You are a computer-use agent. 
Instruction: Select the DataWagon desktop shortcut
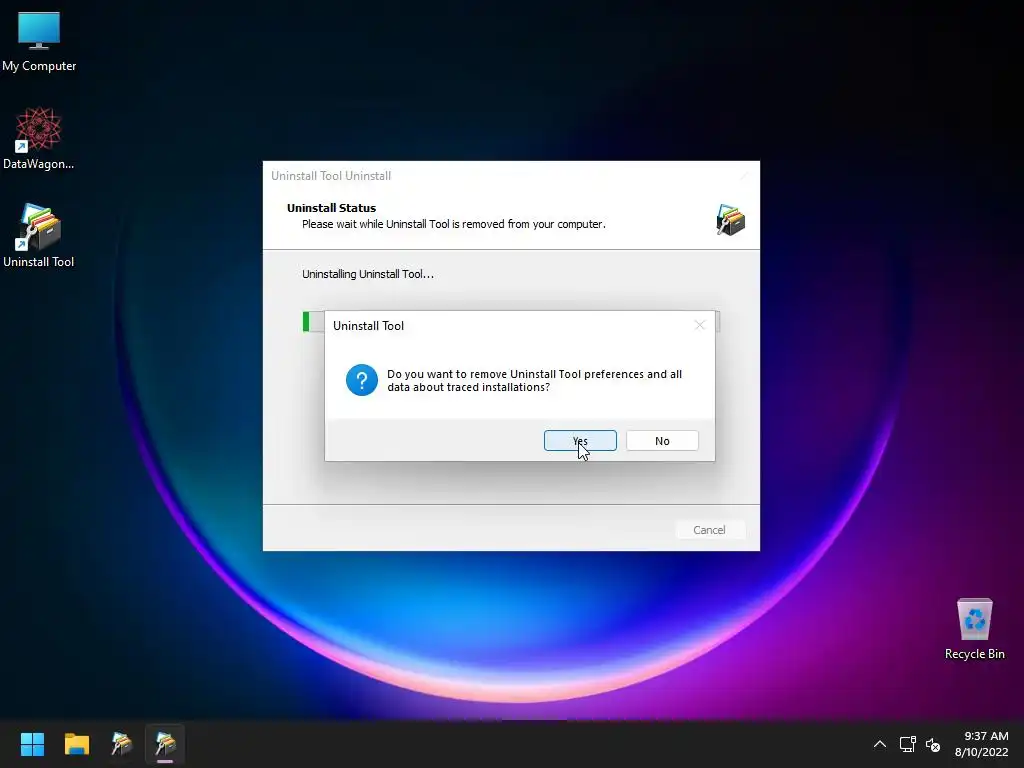tap(39, 138)
